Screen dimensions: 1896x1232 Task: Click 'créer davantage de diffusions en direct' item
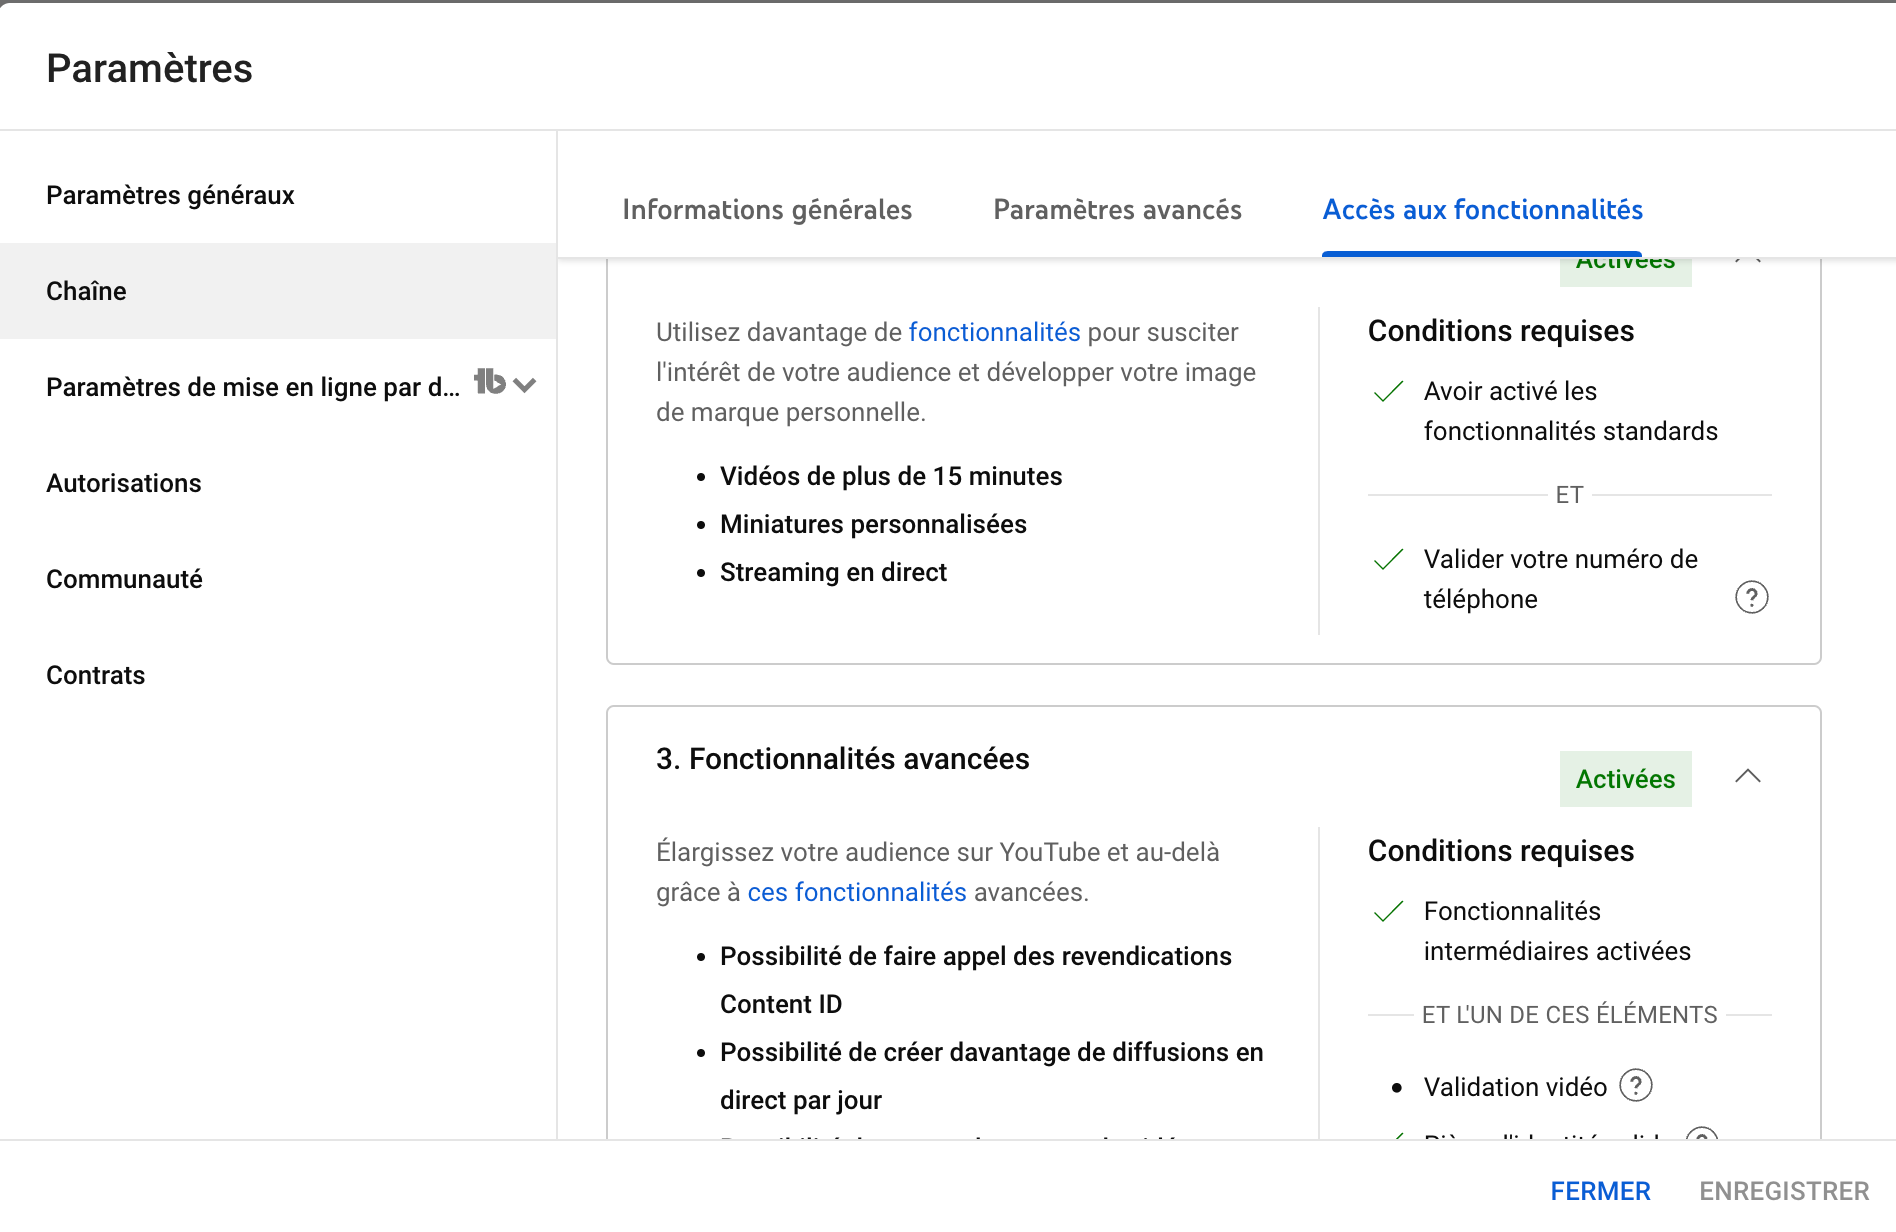pyautogui.click(x=992, y=1076)
